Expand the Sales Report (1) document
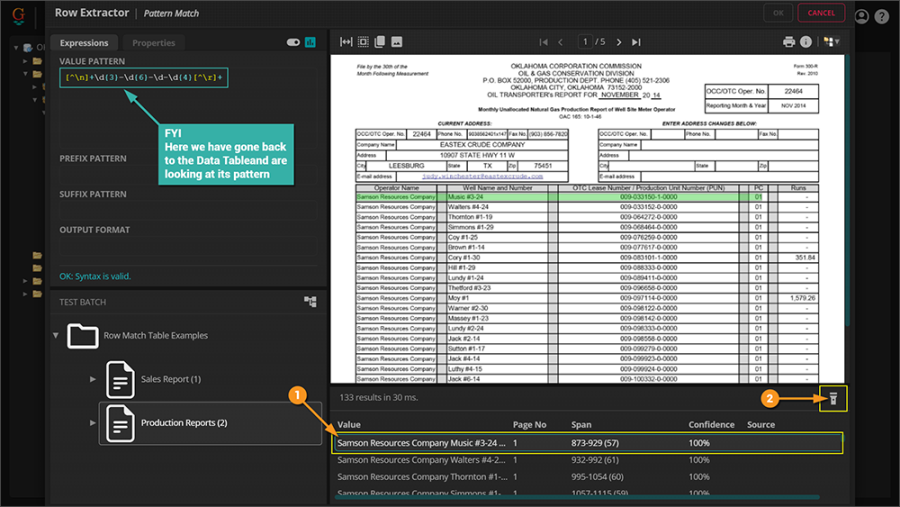900x507 pixels. pos(93,379)
